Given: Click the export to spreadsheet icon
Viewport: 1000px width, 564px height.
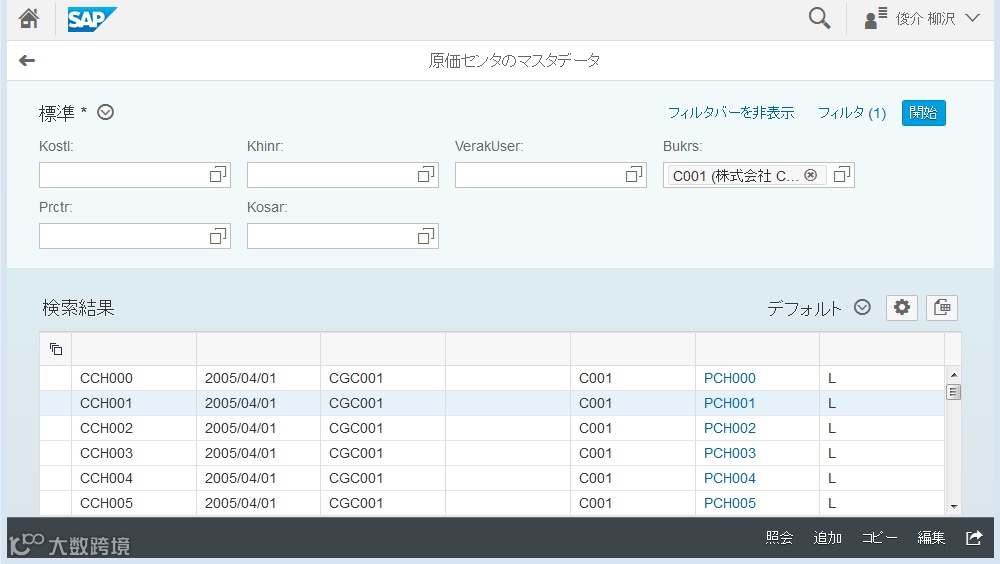Looking at the screenshot, I should click(942, 308).
